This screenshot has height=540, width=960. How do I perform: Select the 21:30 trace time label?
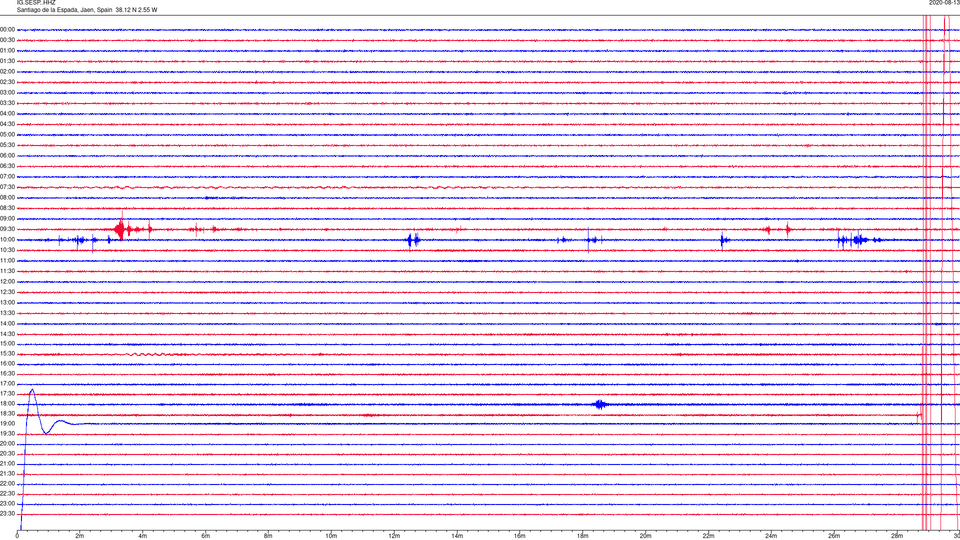[7, 474]
